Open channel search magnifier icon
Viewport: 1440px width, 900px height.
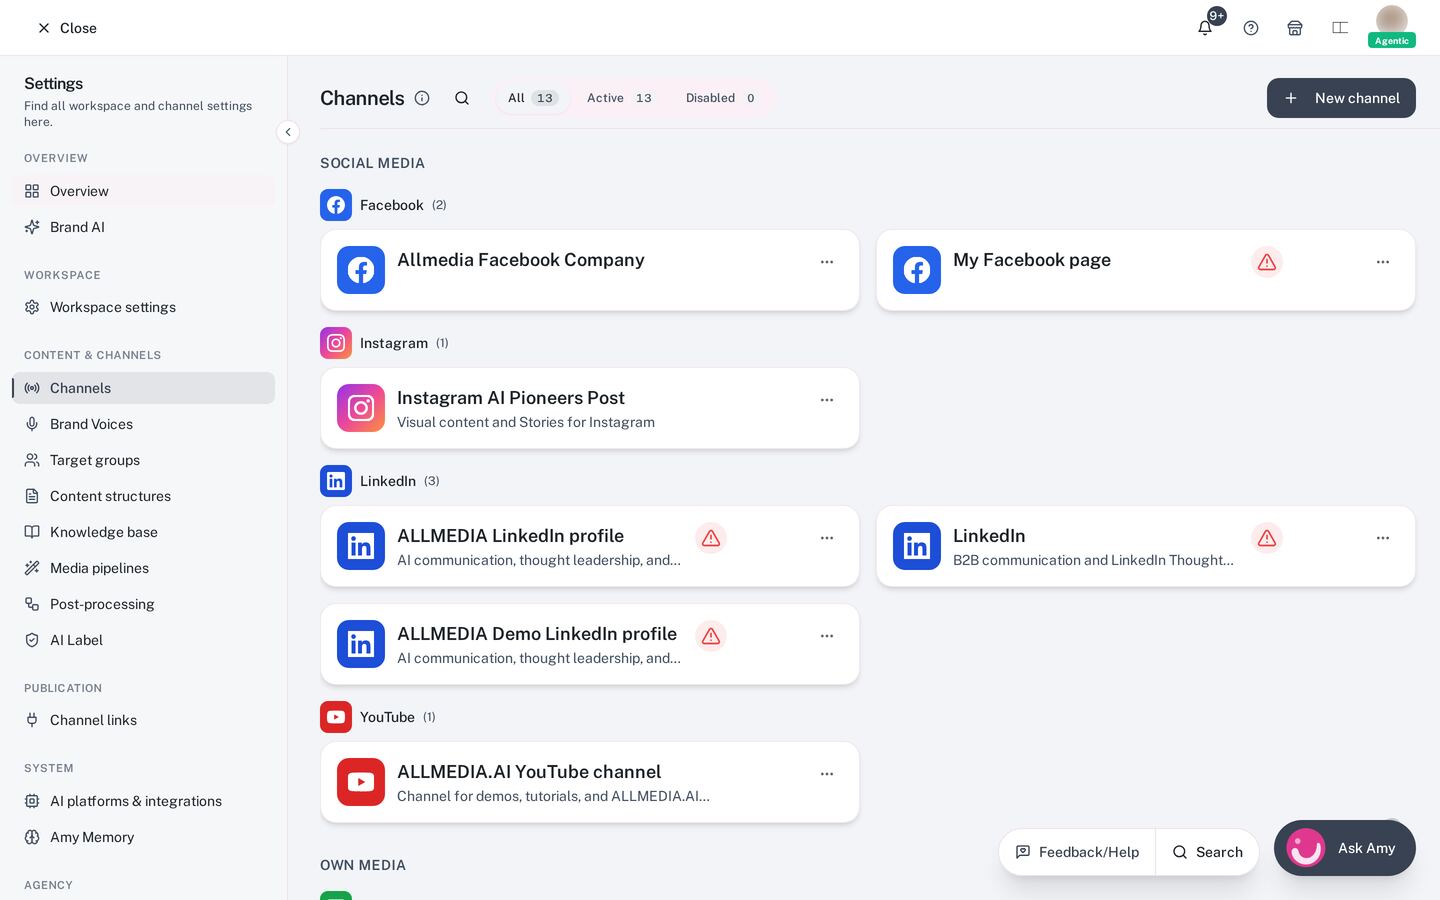tap(462, 98)
